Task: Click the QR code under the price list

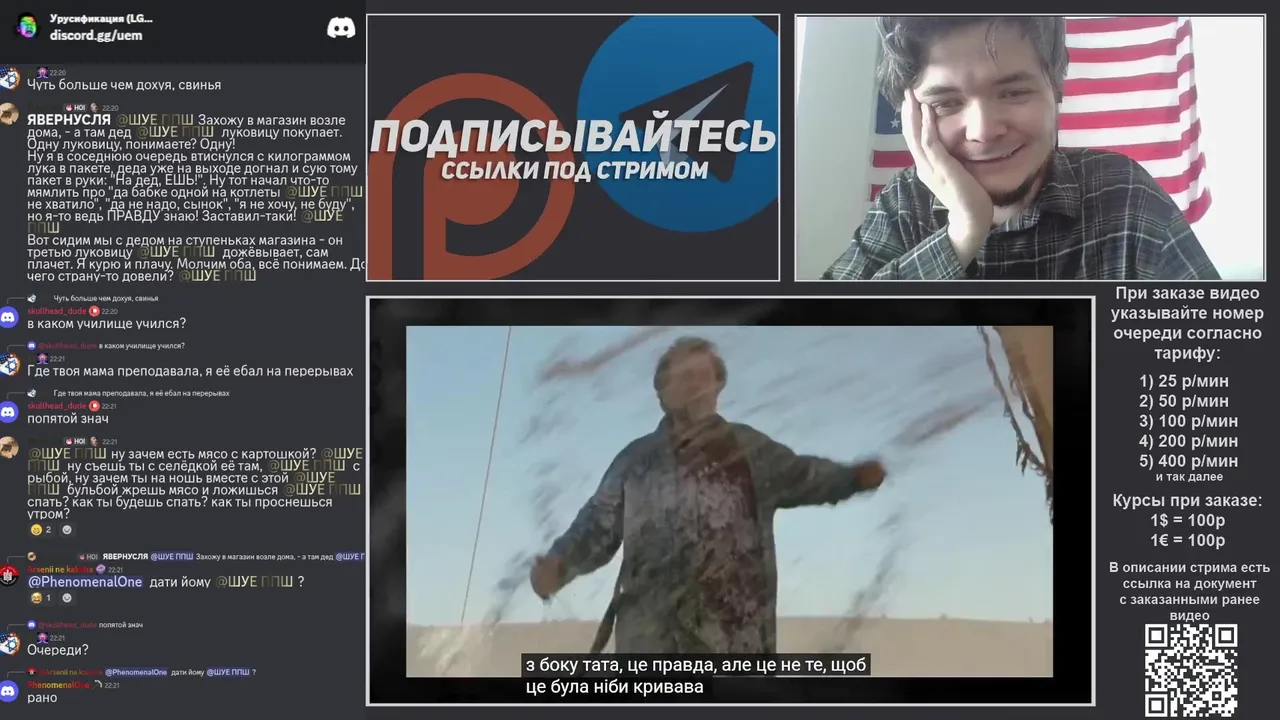Action: [1191, 671]
